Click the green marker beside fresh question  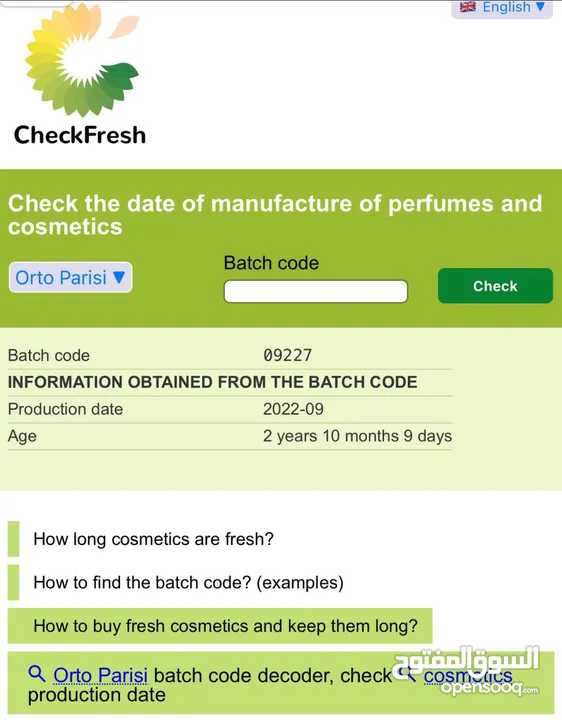coord(13,539)
